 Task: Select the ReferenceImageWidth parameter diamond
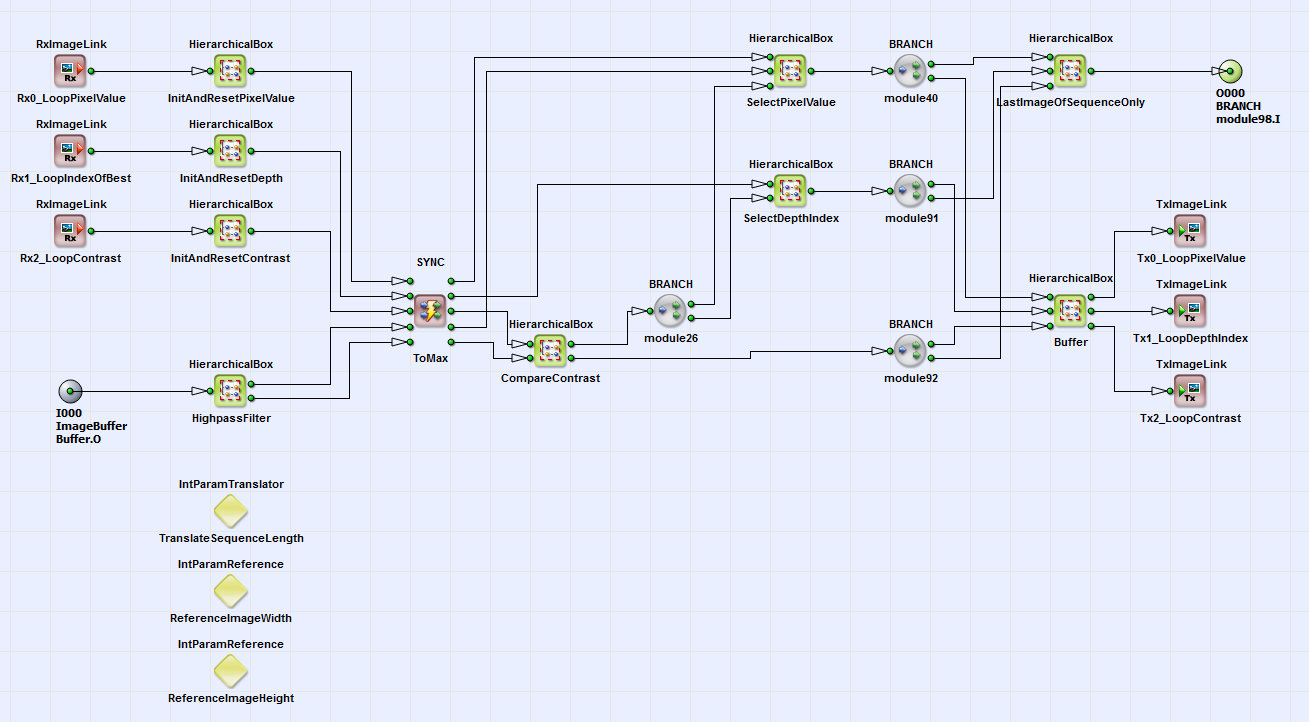[231, 591]
